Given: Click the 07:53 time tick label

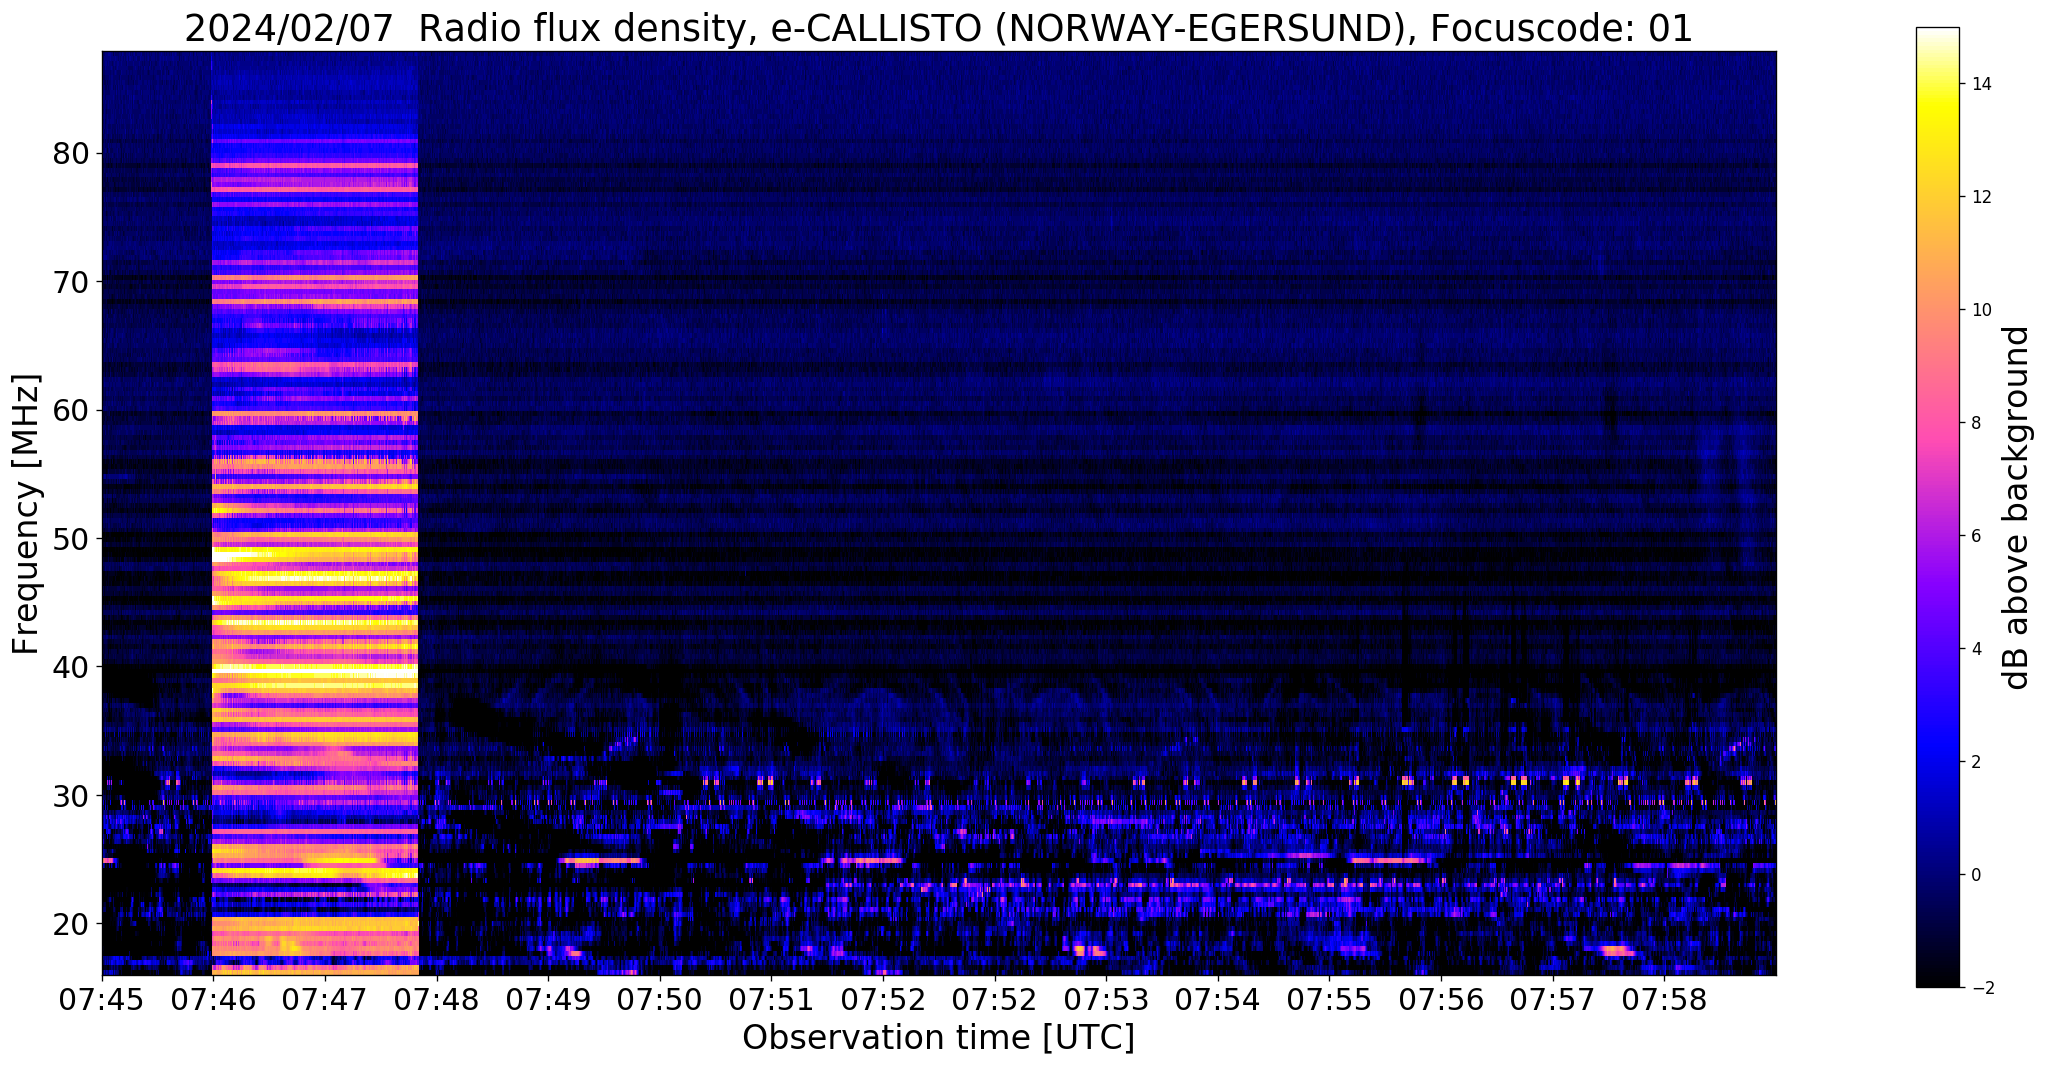Looking at the screenshot, I should [x=1107, y=998].
